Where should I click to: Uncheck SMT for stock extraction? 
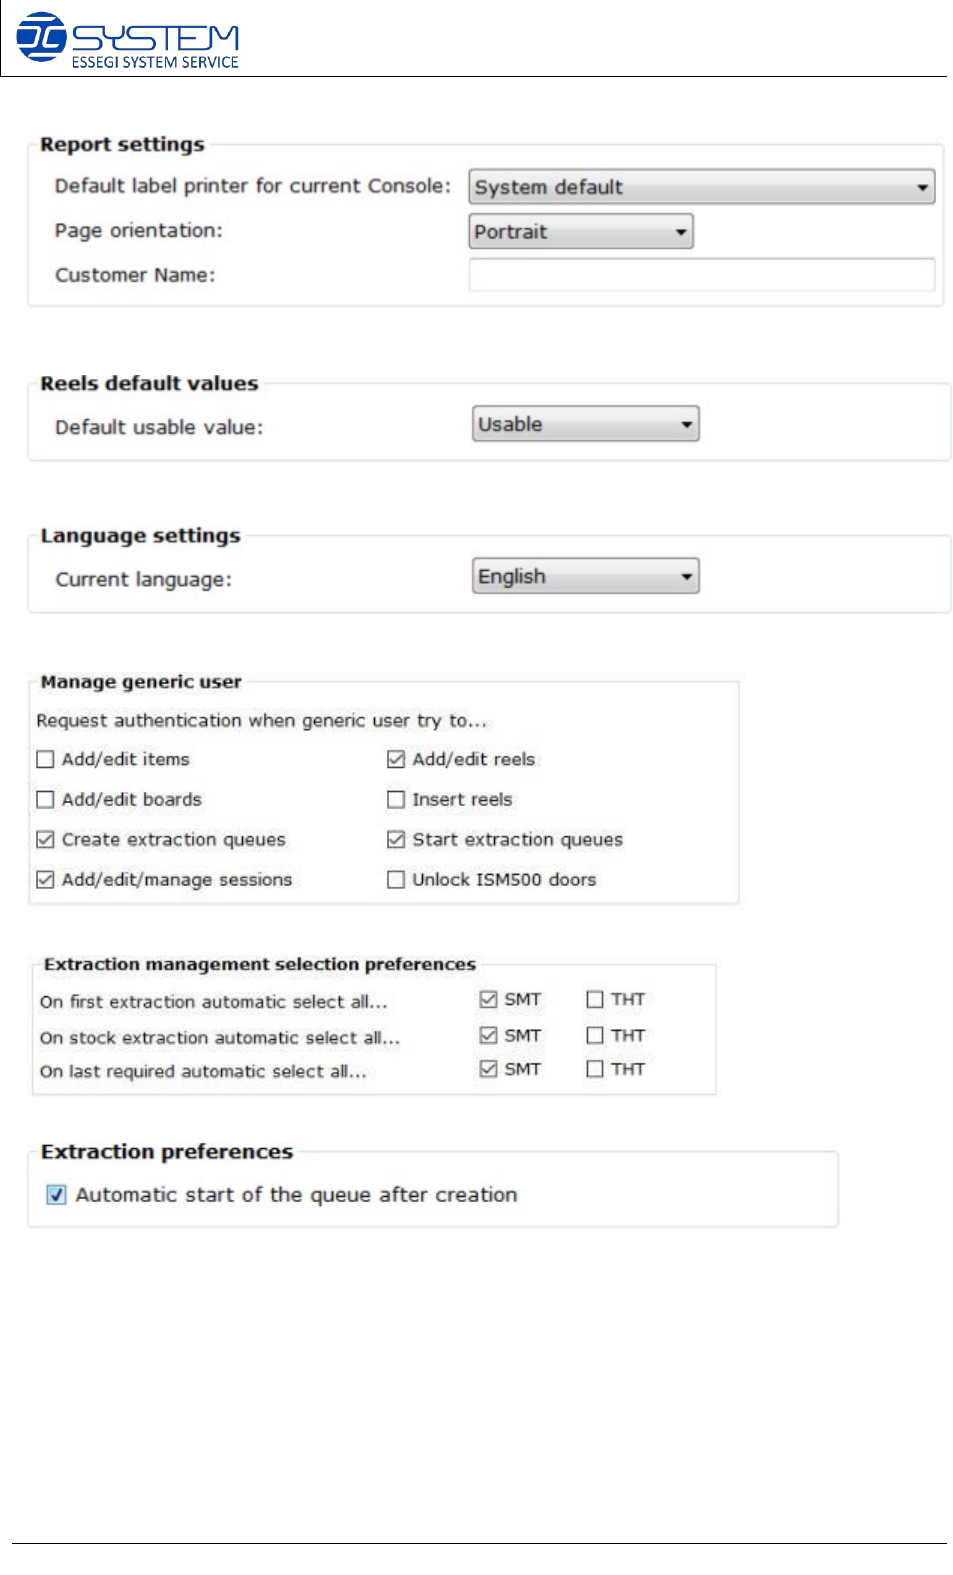click(488, 1035)
